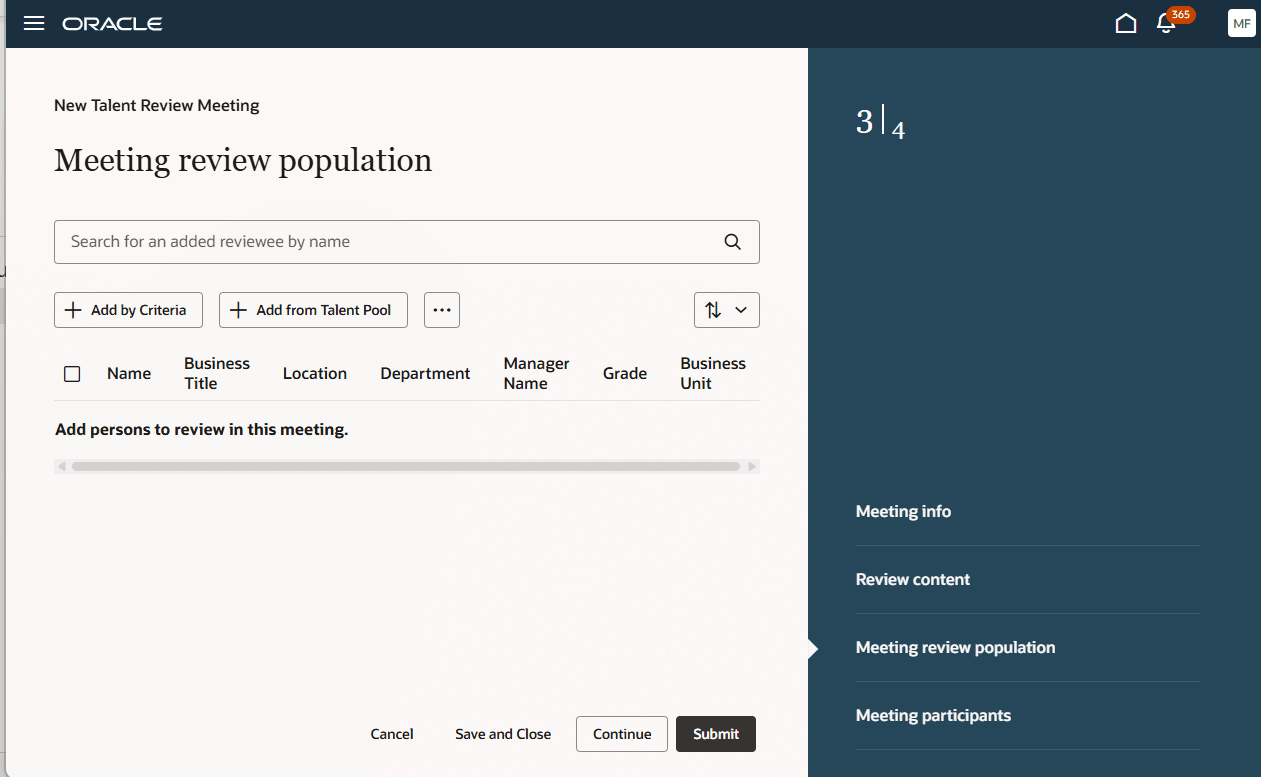Viewport: 1261px width, 777px height.
Task: Go to the Home page icon
Action: pyautogui.click(x=1126, y=23)
